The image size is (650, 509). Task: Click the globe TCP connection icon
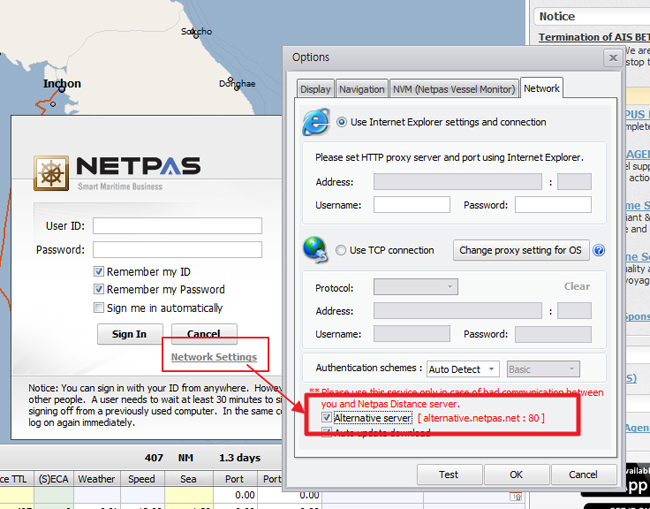(x=315, y=250)
